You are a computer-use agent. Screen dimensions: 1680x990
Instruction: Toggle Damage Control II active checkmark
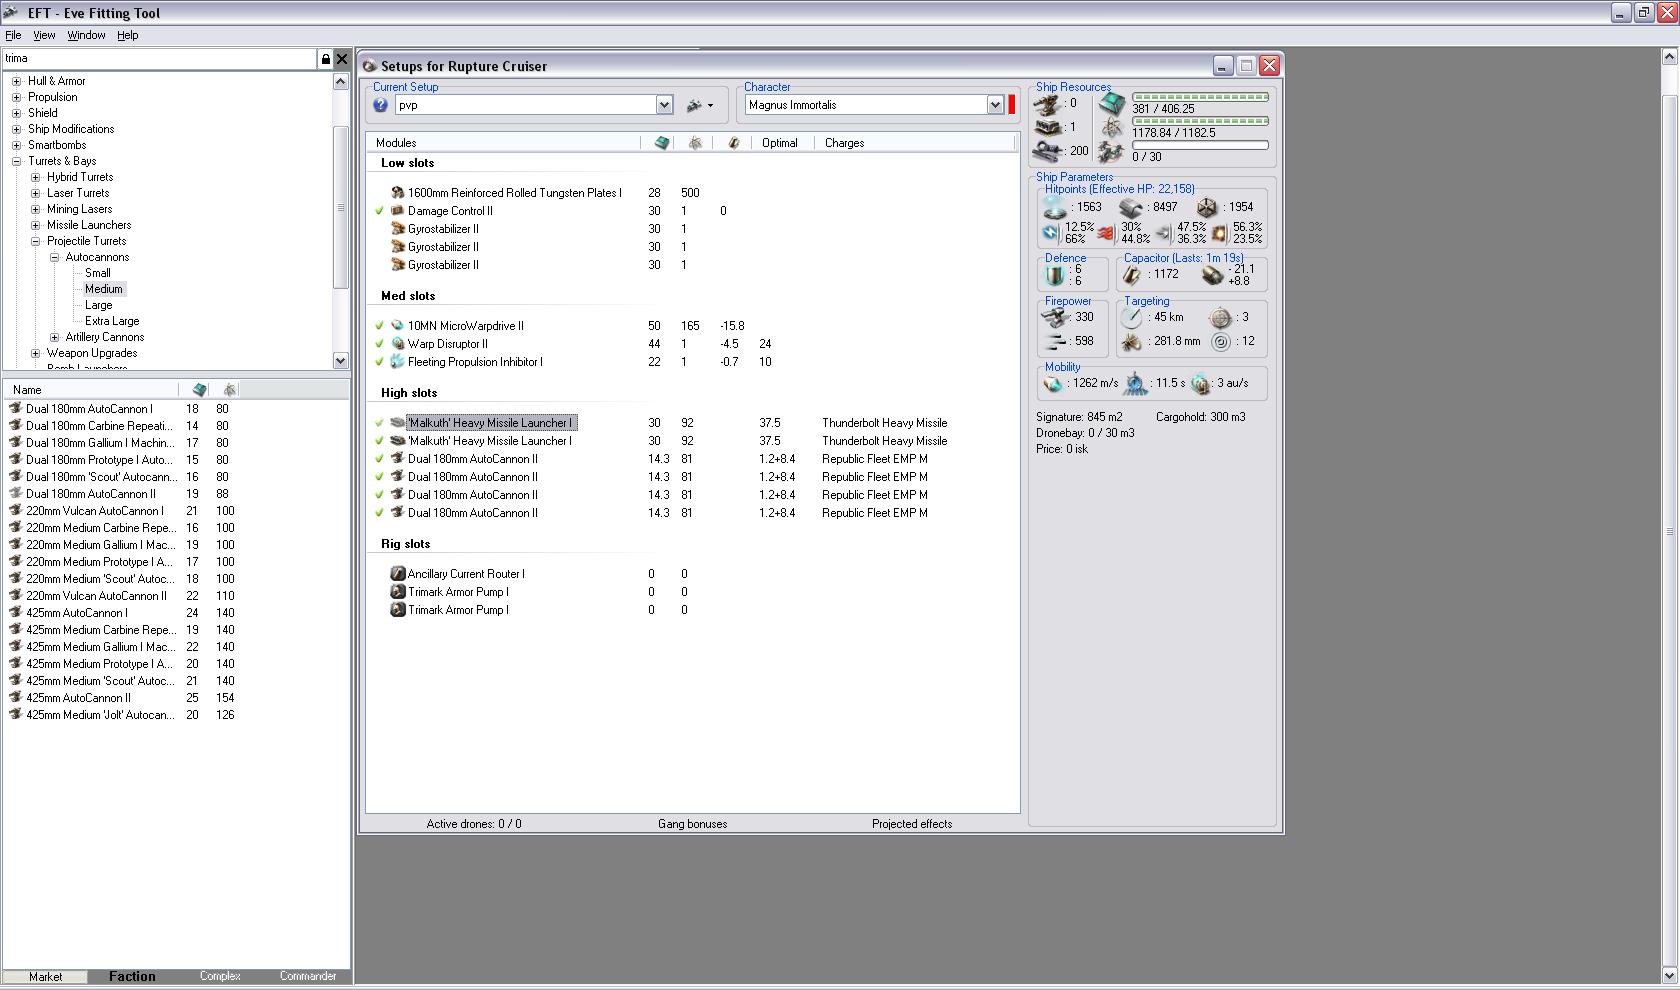(380, 211)
